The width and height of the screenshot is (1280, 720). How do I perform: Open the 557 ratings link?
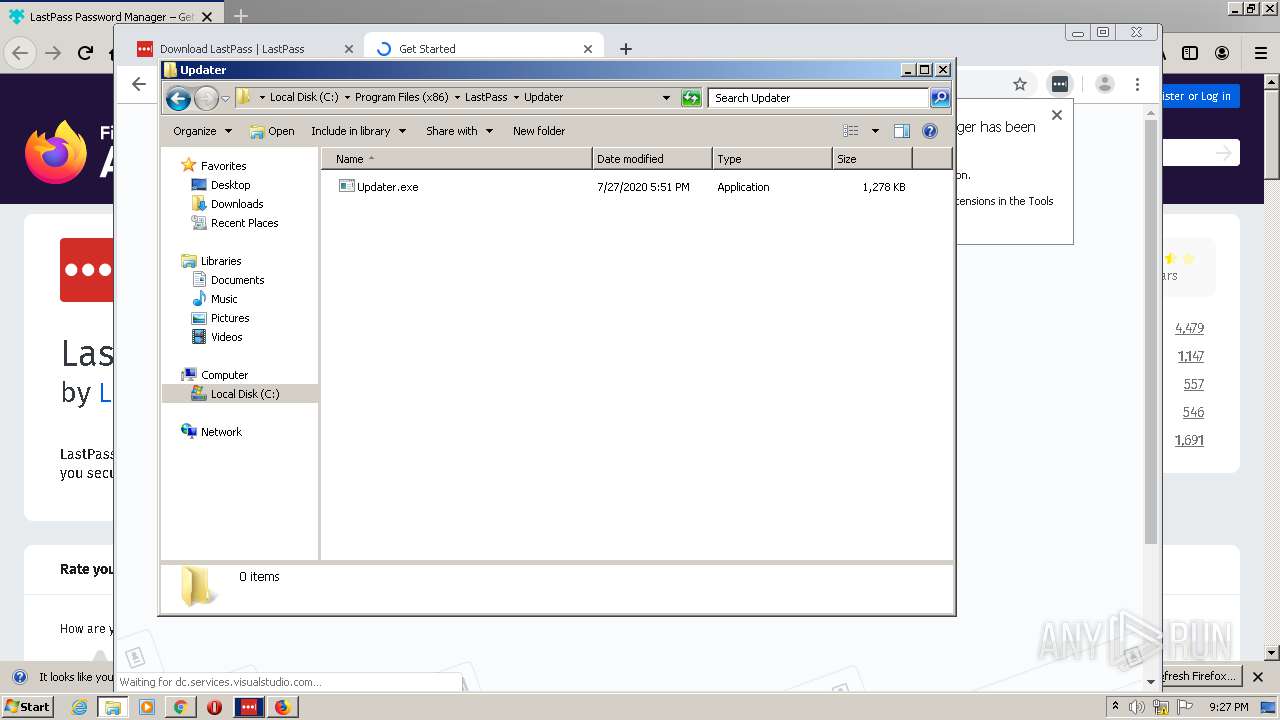pos(1194,384)
